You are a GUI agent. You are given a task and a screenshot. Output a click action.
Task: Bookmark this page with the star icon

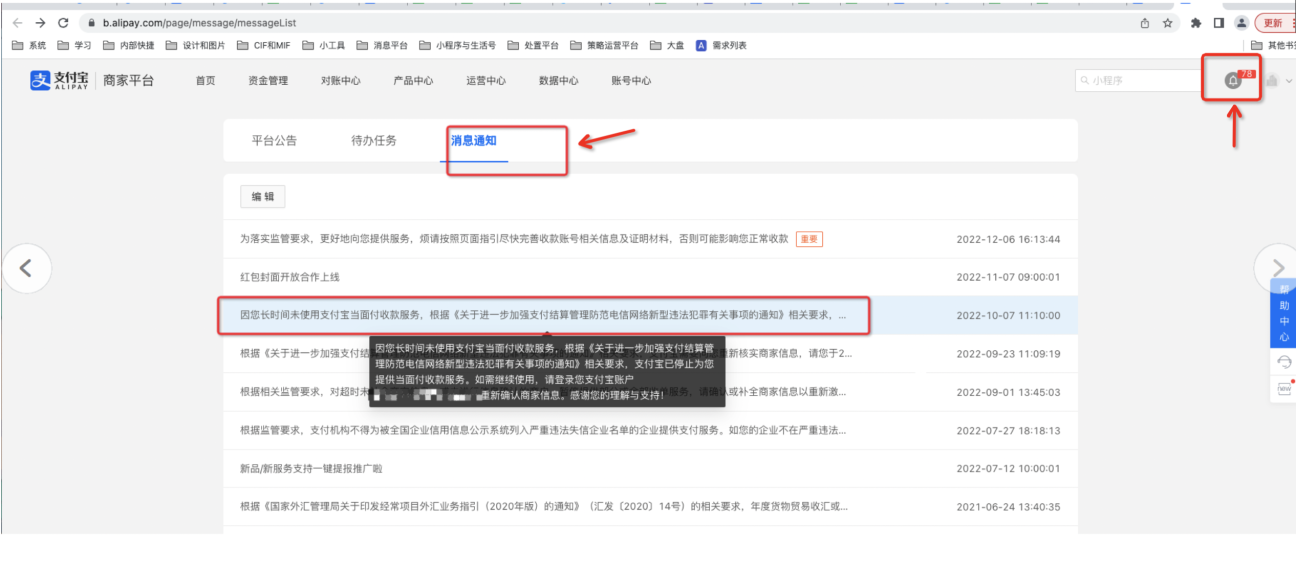[1167, 23]
